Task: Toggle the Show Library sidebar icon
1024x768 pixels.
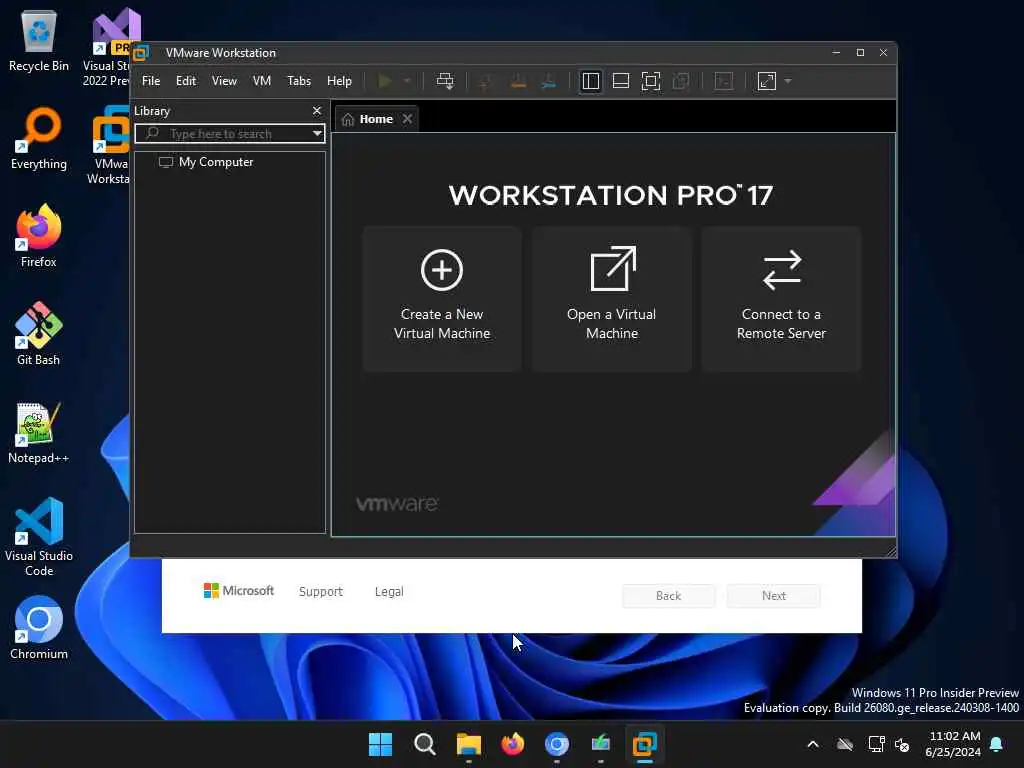Action: coord(591,81)
